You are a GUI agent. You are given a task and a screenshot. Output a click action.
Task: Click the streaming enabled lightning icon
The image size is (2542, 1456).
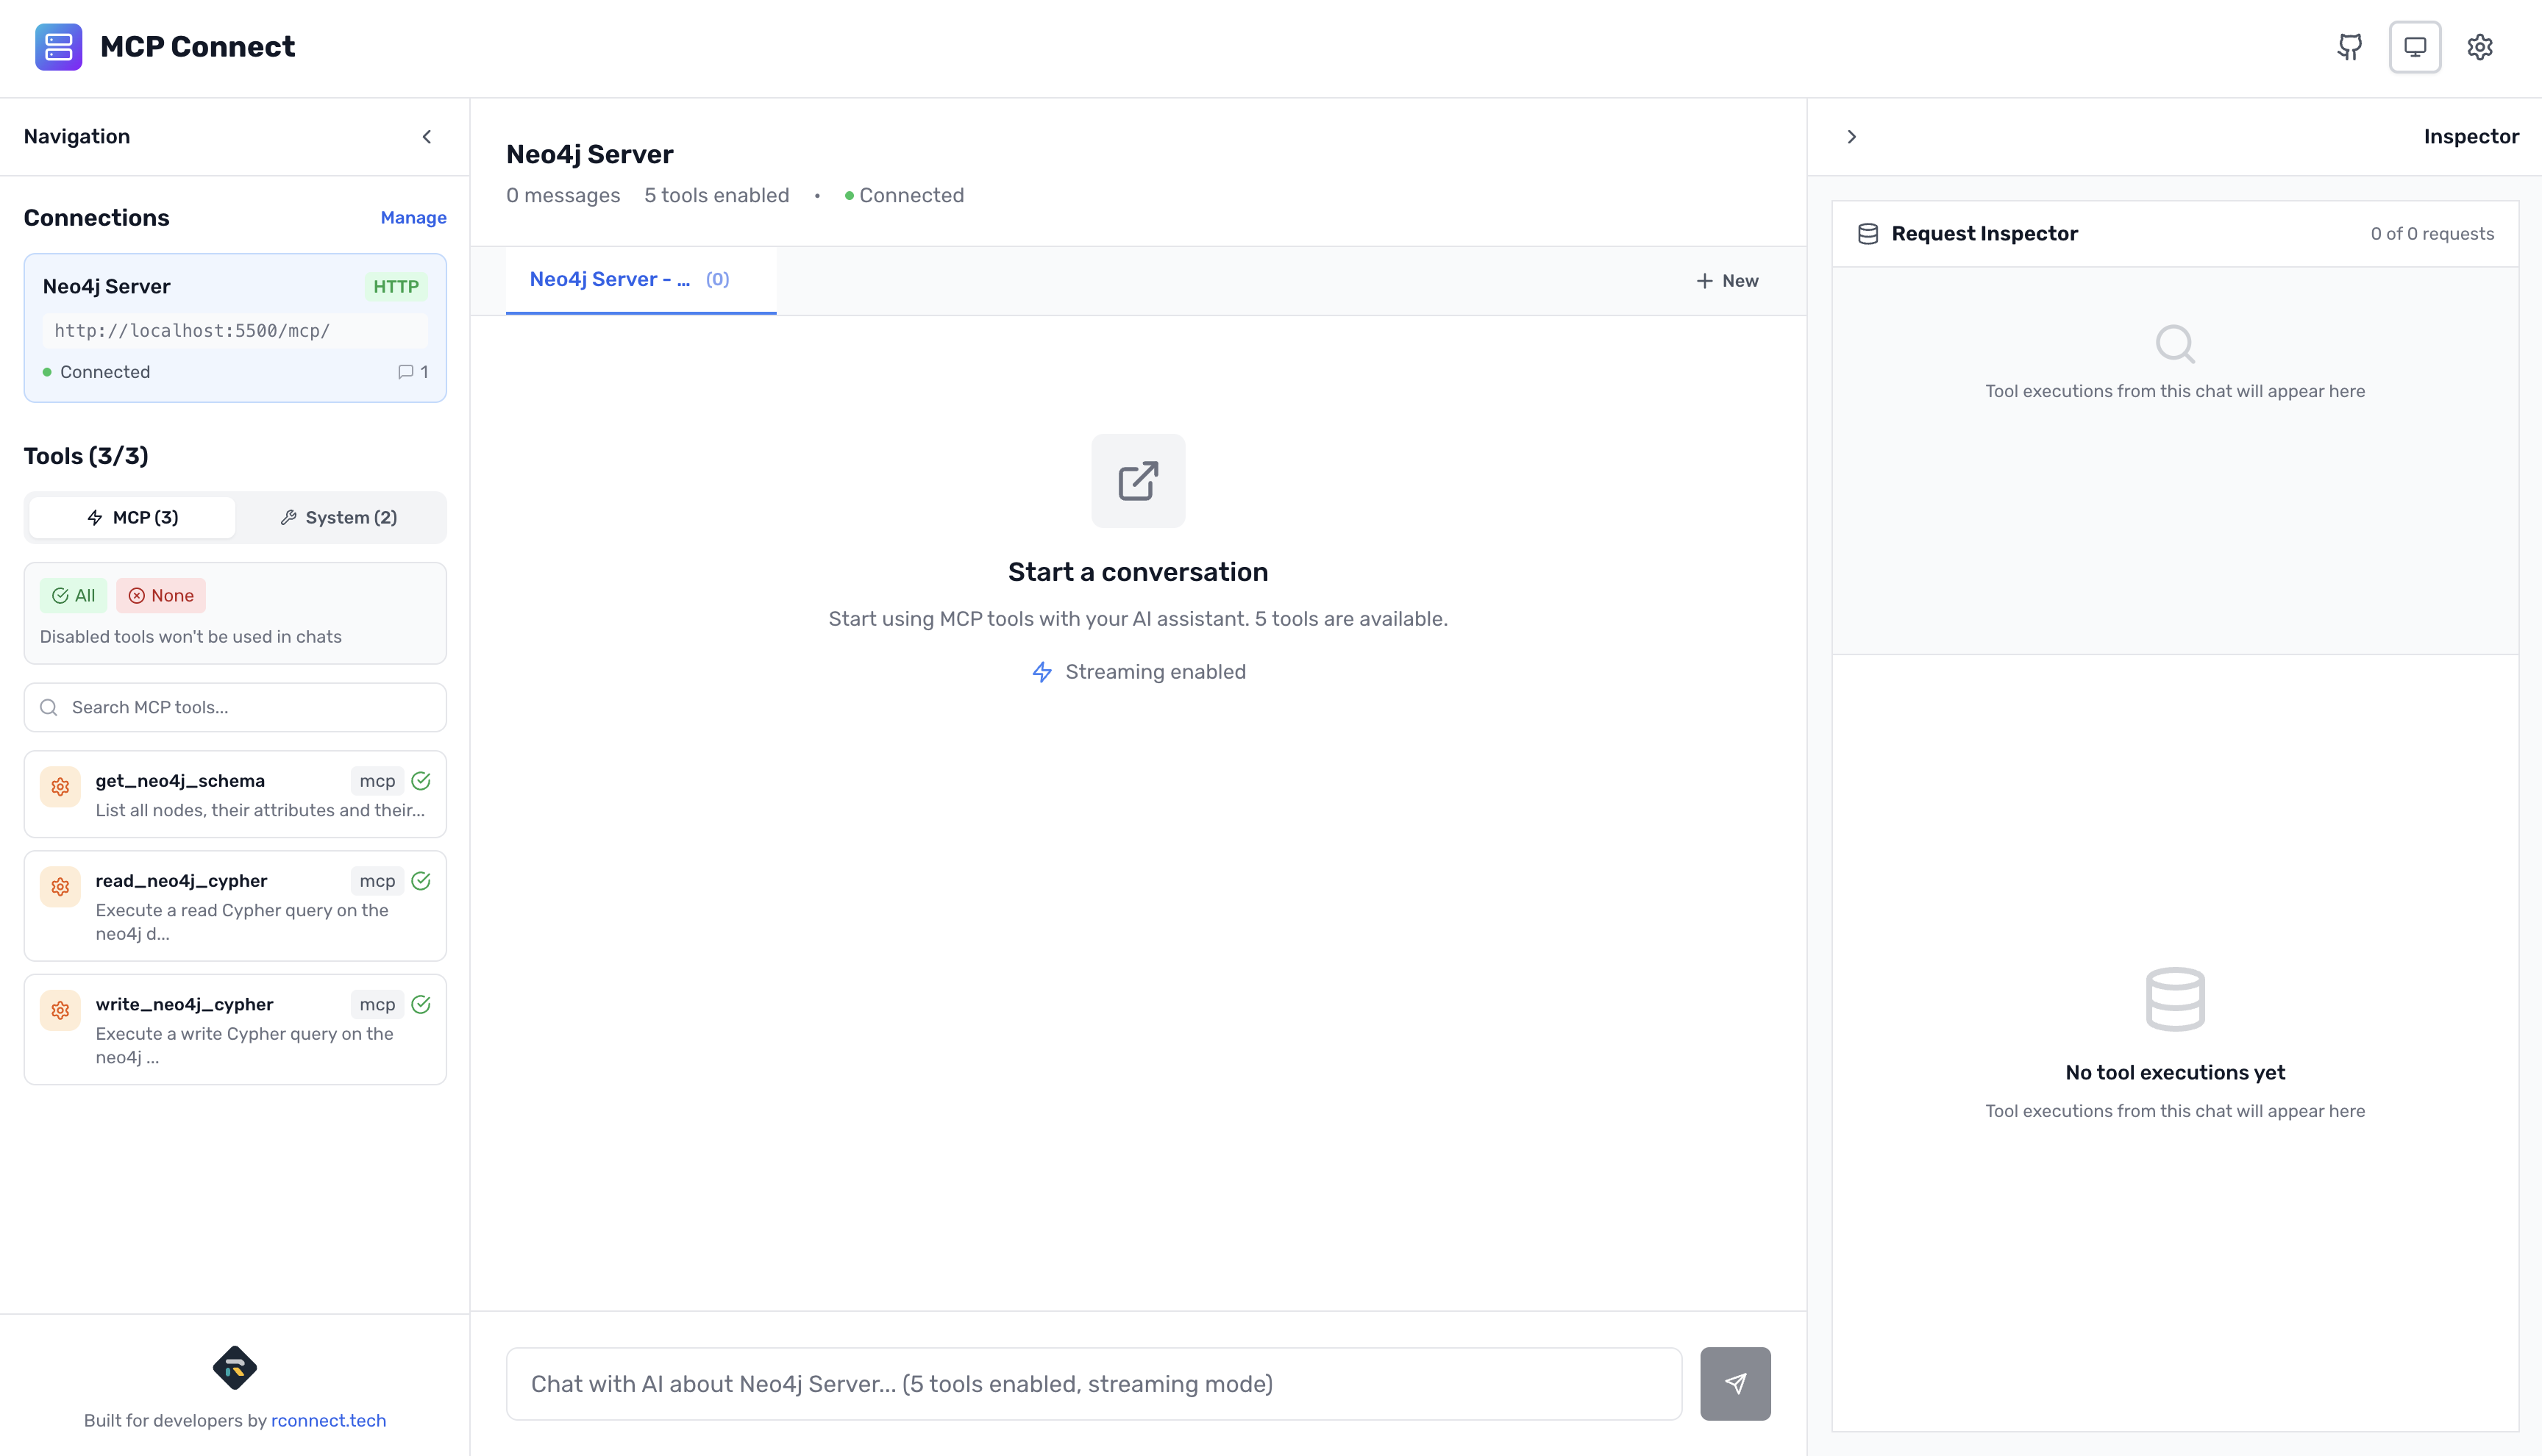(1043, 672)
